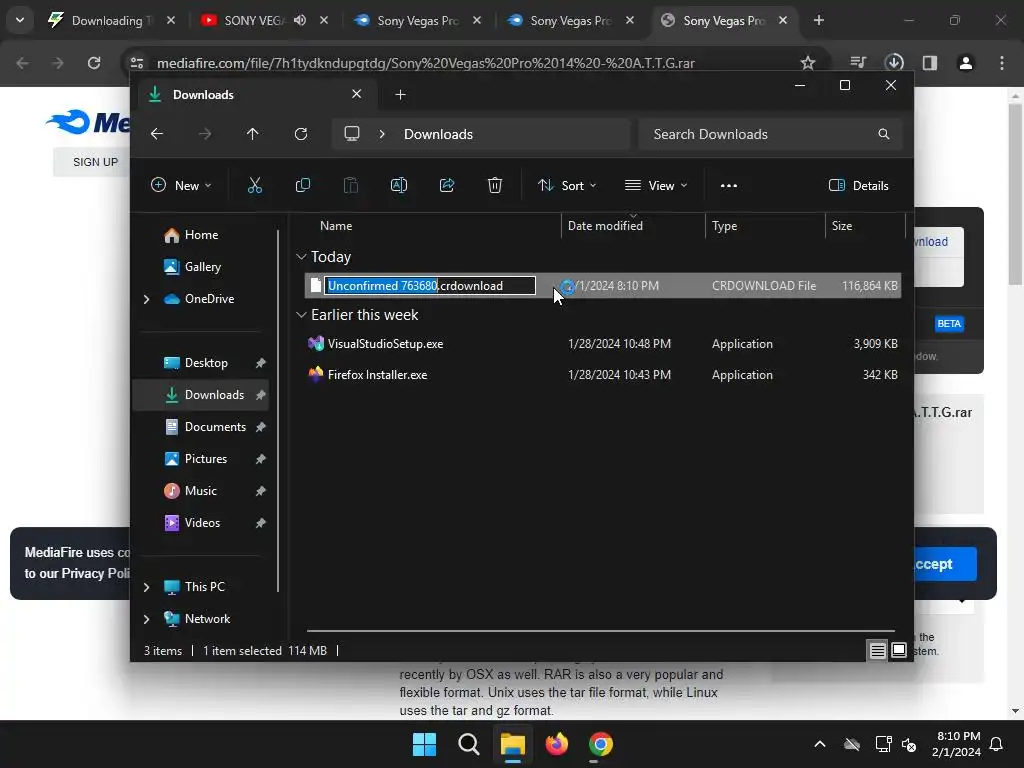Click the Share icon in toolbar
The width and height of the screenshot is (1024, 768).
click(447, 185)
